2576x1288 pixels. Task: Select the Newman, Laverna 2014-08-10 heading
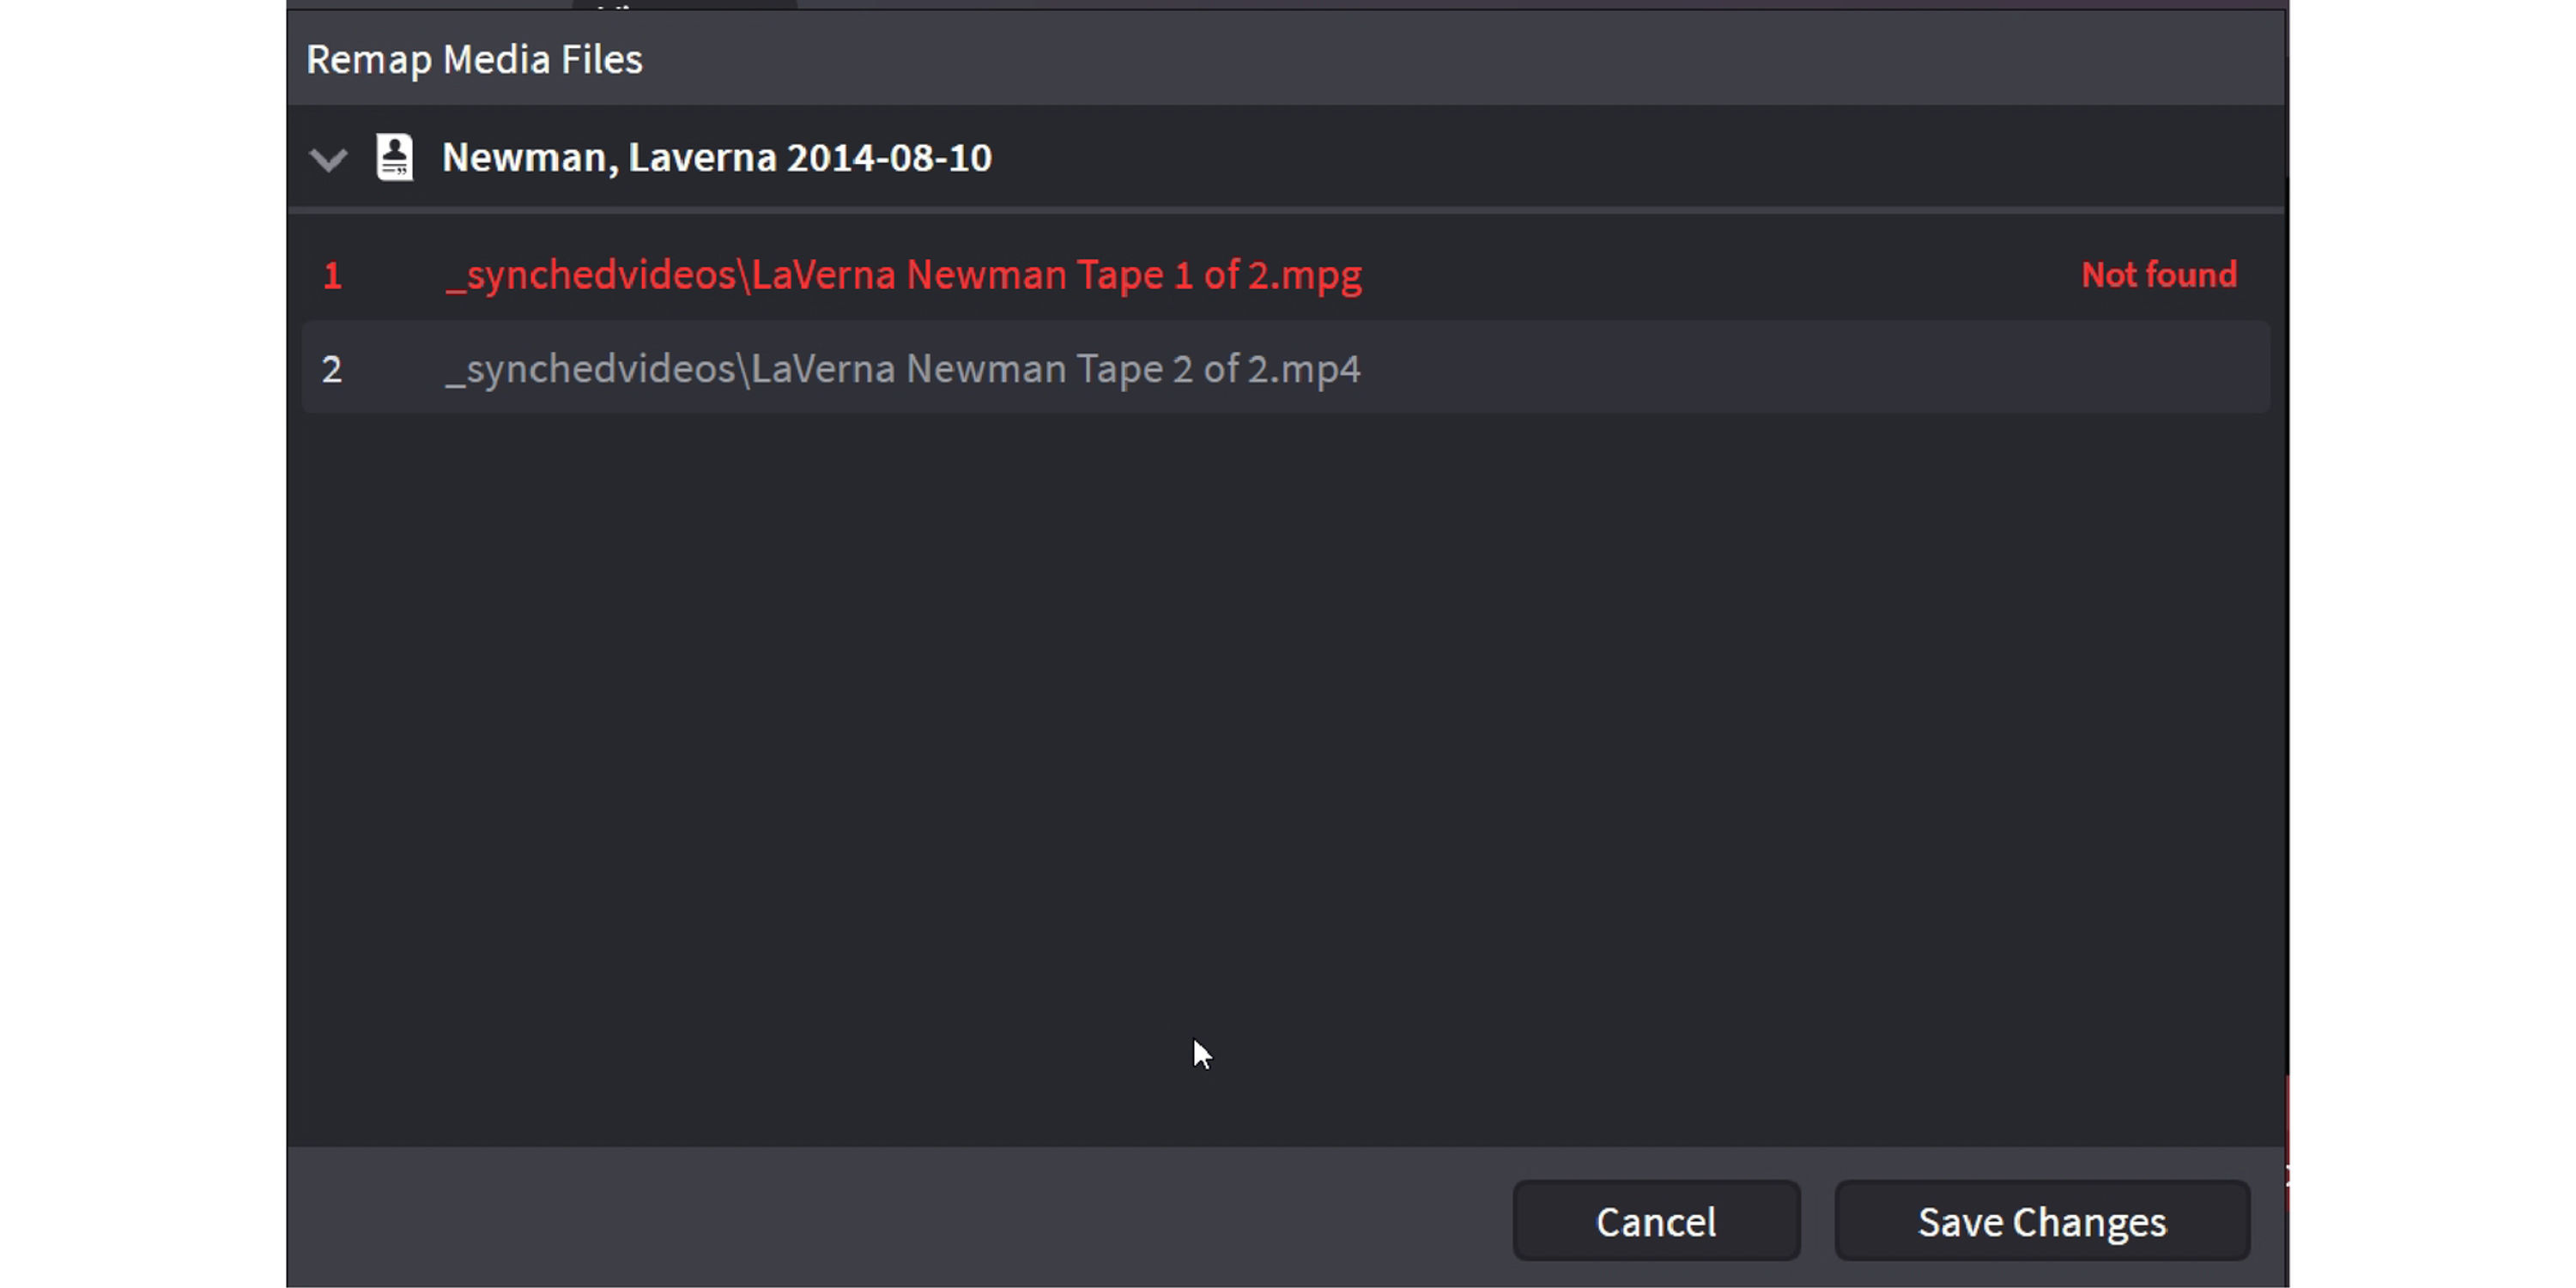[716, 157]
